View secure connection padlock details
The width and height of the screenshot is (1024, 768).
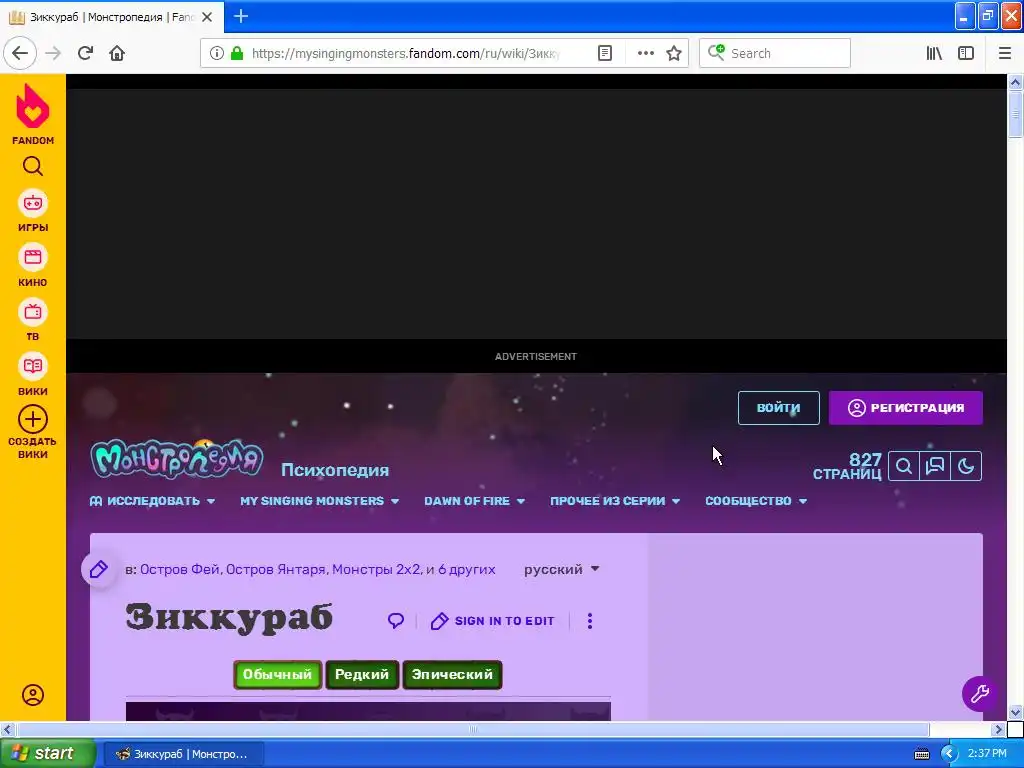tap(237, 53)
